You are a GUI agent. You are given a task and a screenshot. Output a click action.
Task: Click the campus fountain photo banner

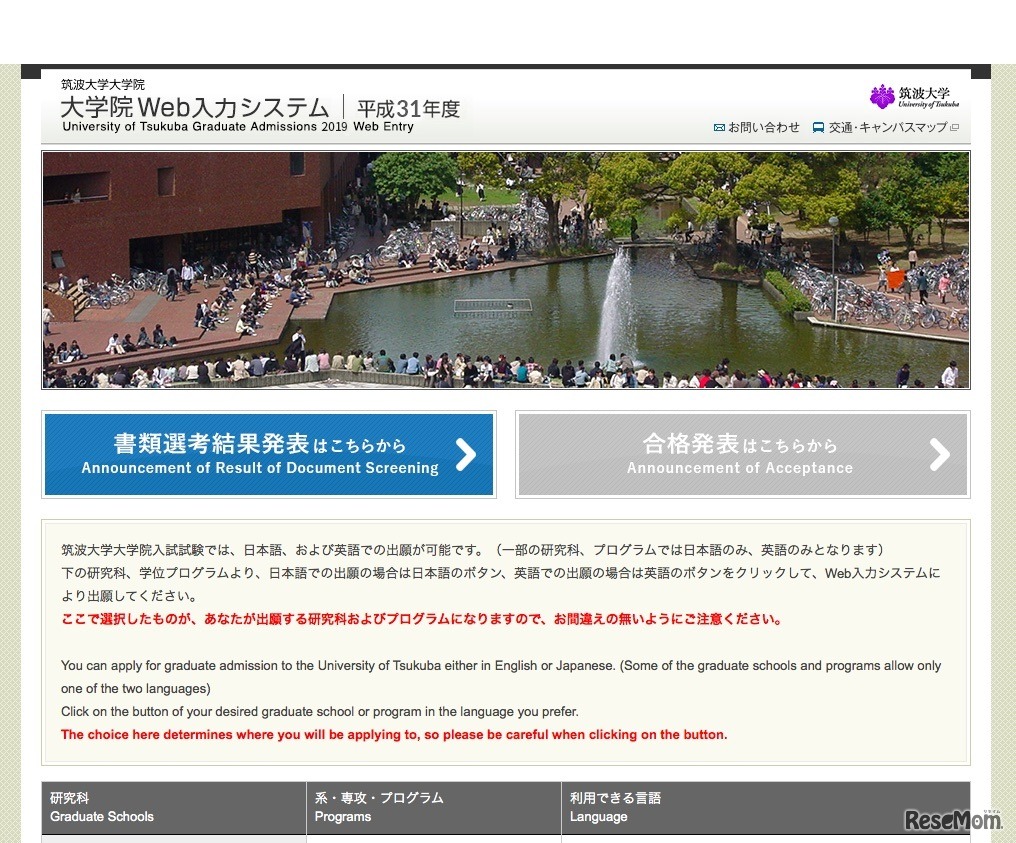[505, 270]
